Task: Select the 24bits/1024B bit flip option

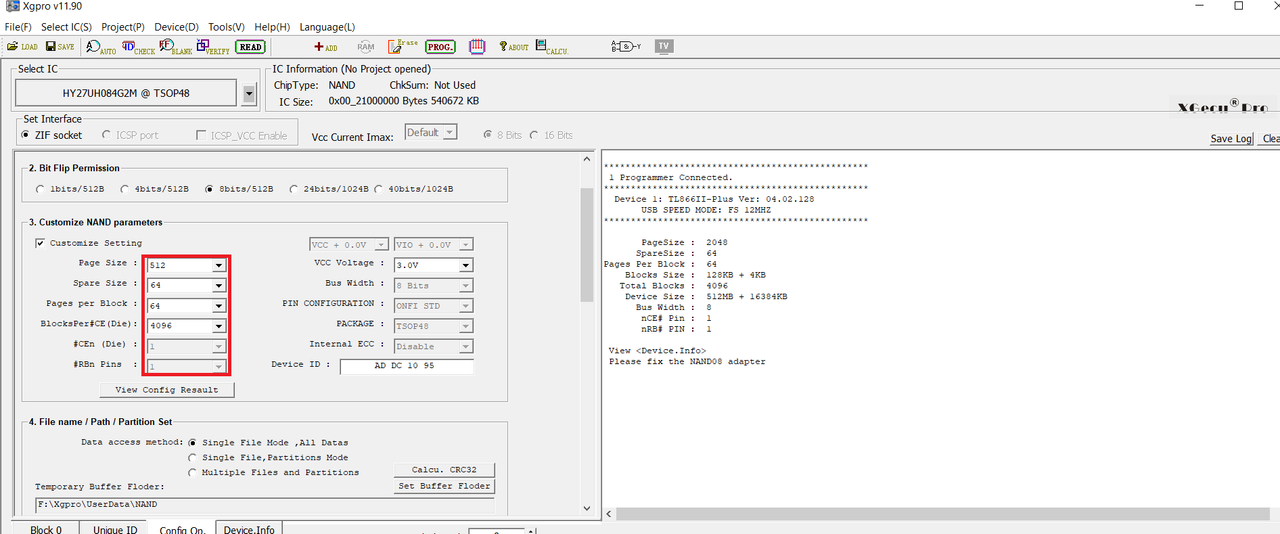Action: pos(295,188)
